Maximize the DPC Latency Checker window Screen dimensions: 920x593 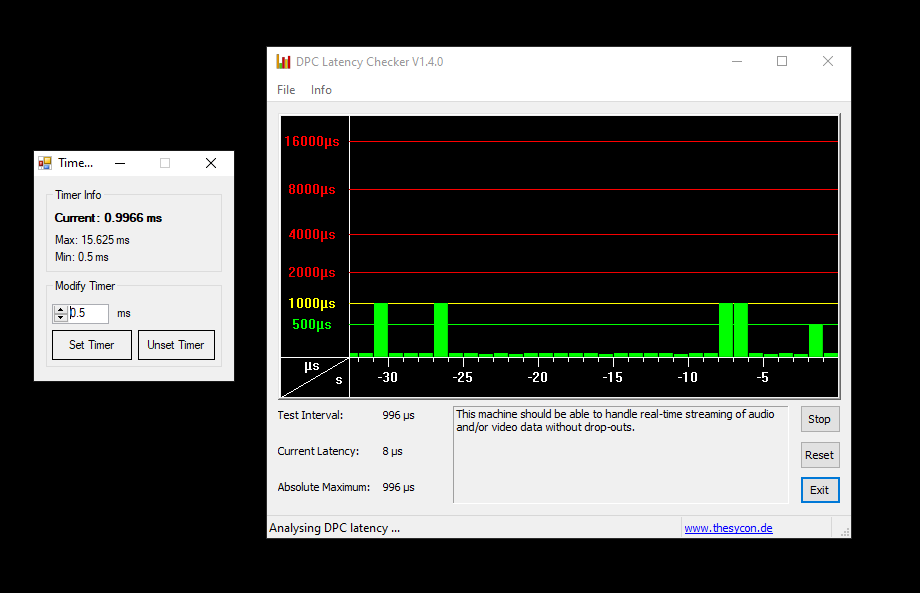coord(782,62)
